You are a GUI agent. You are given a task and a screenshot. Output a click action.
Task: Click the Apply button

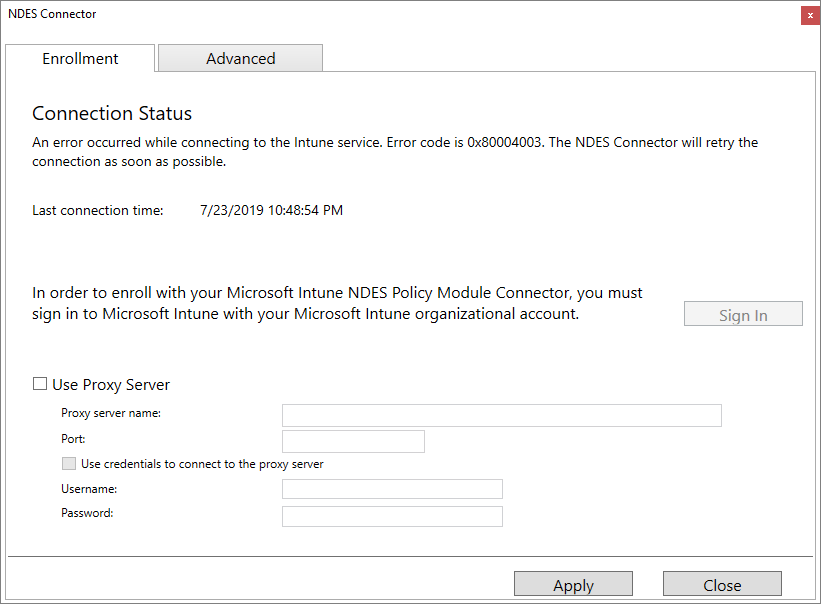(x=573, y=584)
